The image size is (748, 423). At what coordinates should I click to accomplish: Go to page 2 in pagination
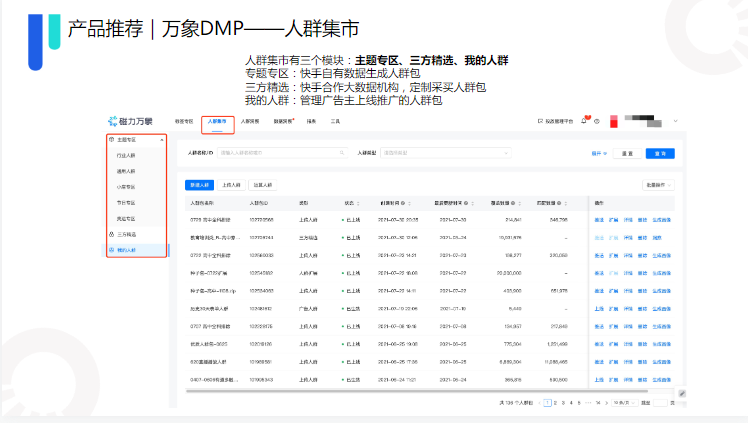pos(555,403)
